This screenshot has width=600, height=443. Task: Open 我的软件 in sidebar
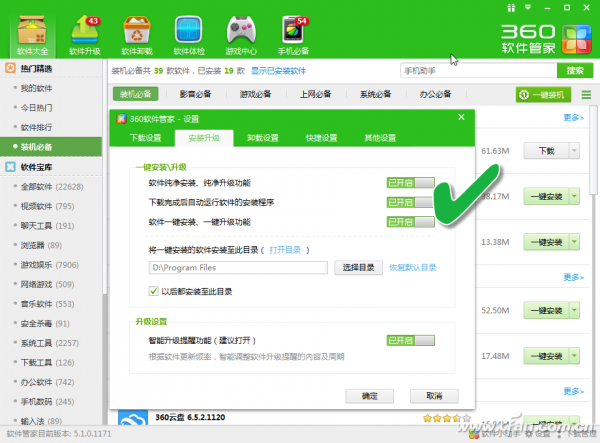tap(36, 88)
